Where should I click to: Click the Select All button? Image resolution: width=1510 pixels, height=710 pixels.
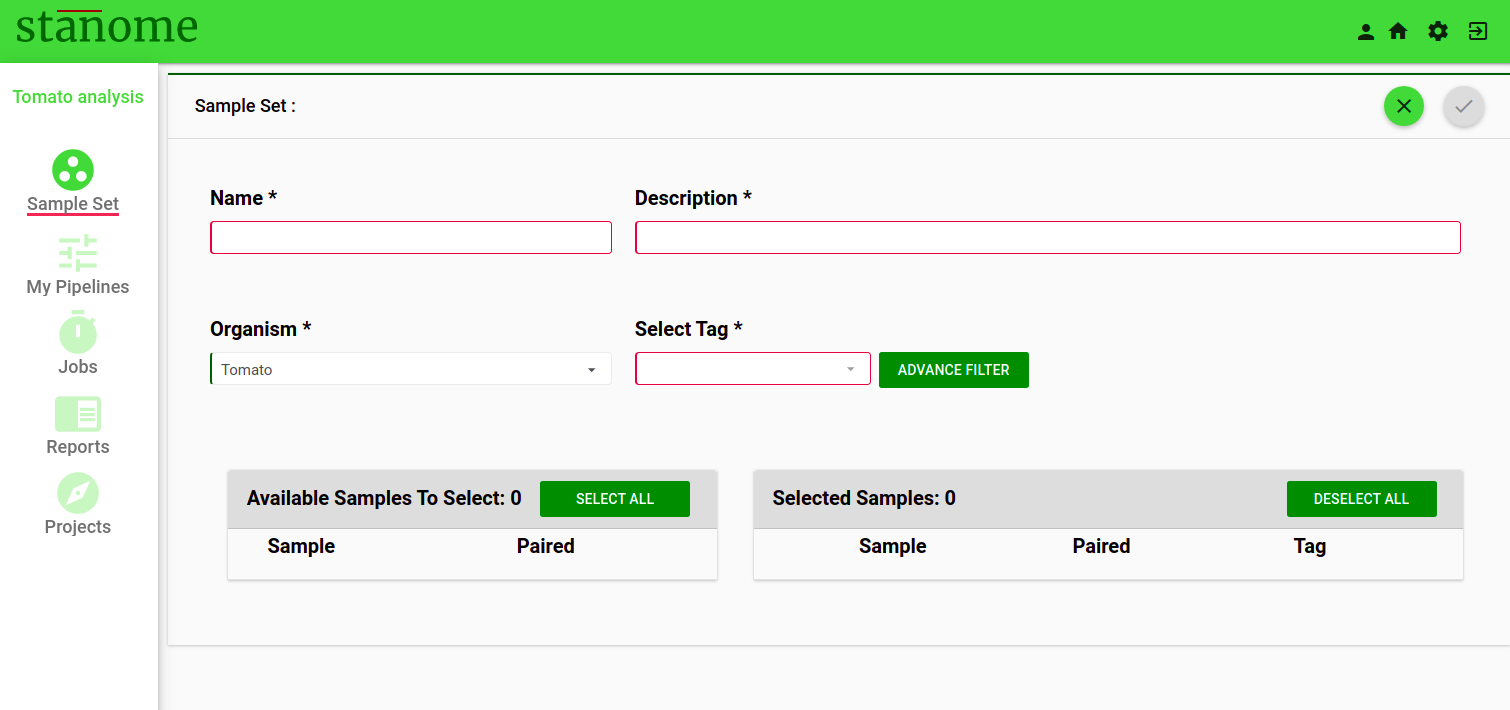coord(615,499)
